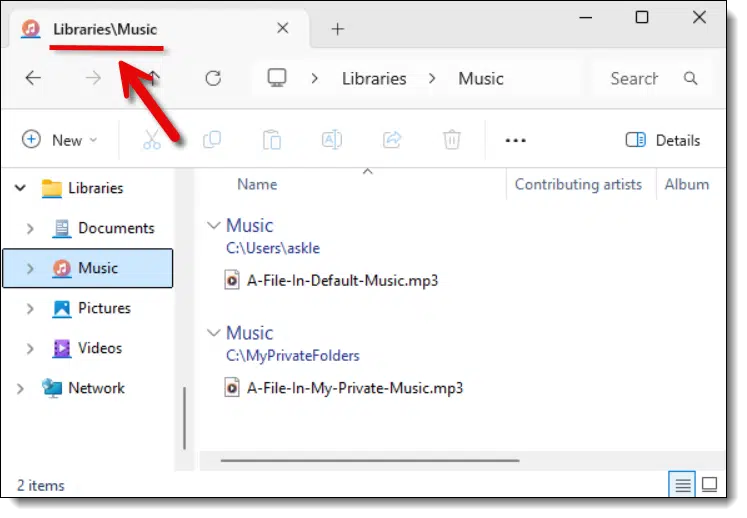The height and width of the screenshot is (518, 747).
Task: Click the Copy icon in toolbar
Action: [212, 140]
